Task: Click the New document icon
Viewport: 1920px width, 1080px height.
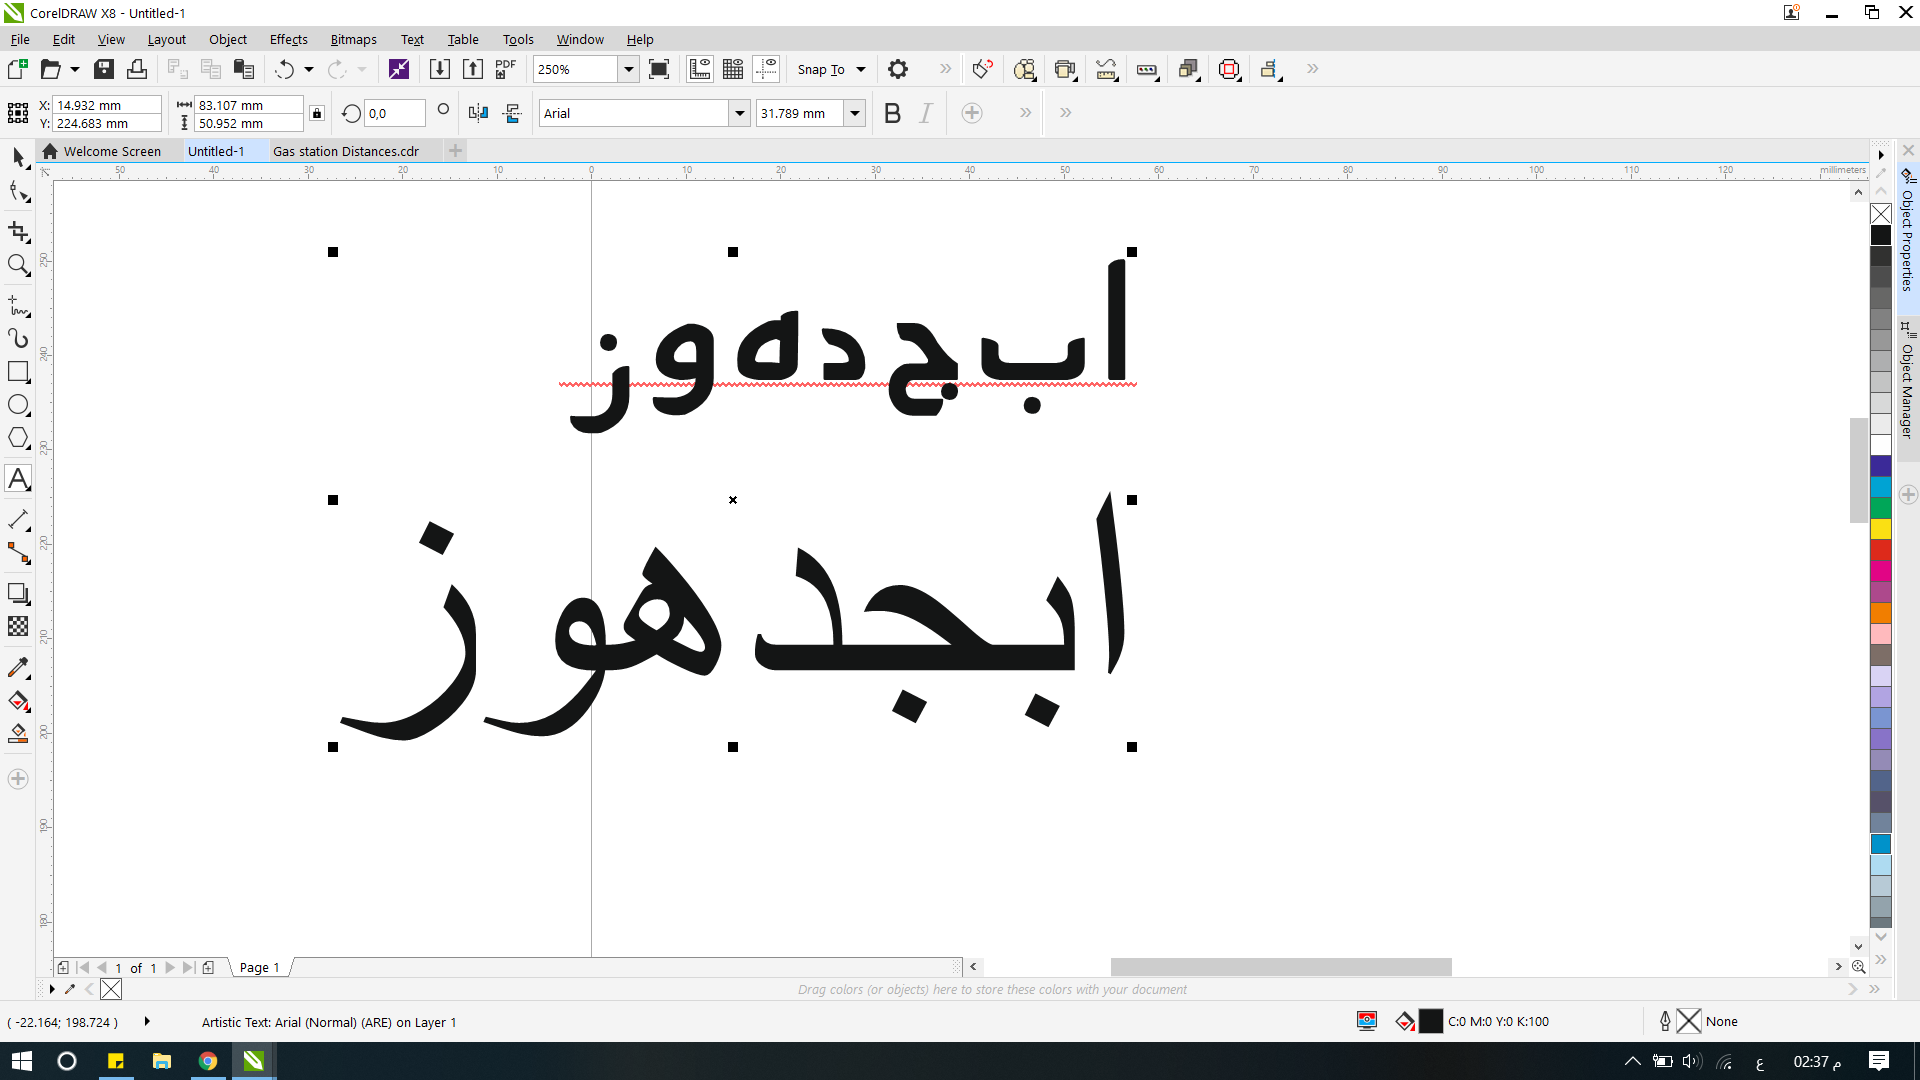Action: 17,69
